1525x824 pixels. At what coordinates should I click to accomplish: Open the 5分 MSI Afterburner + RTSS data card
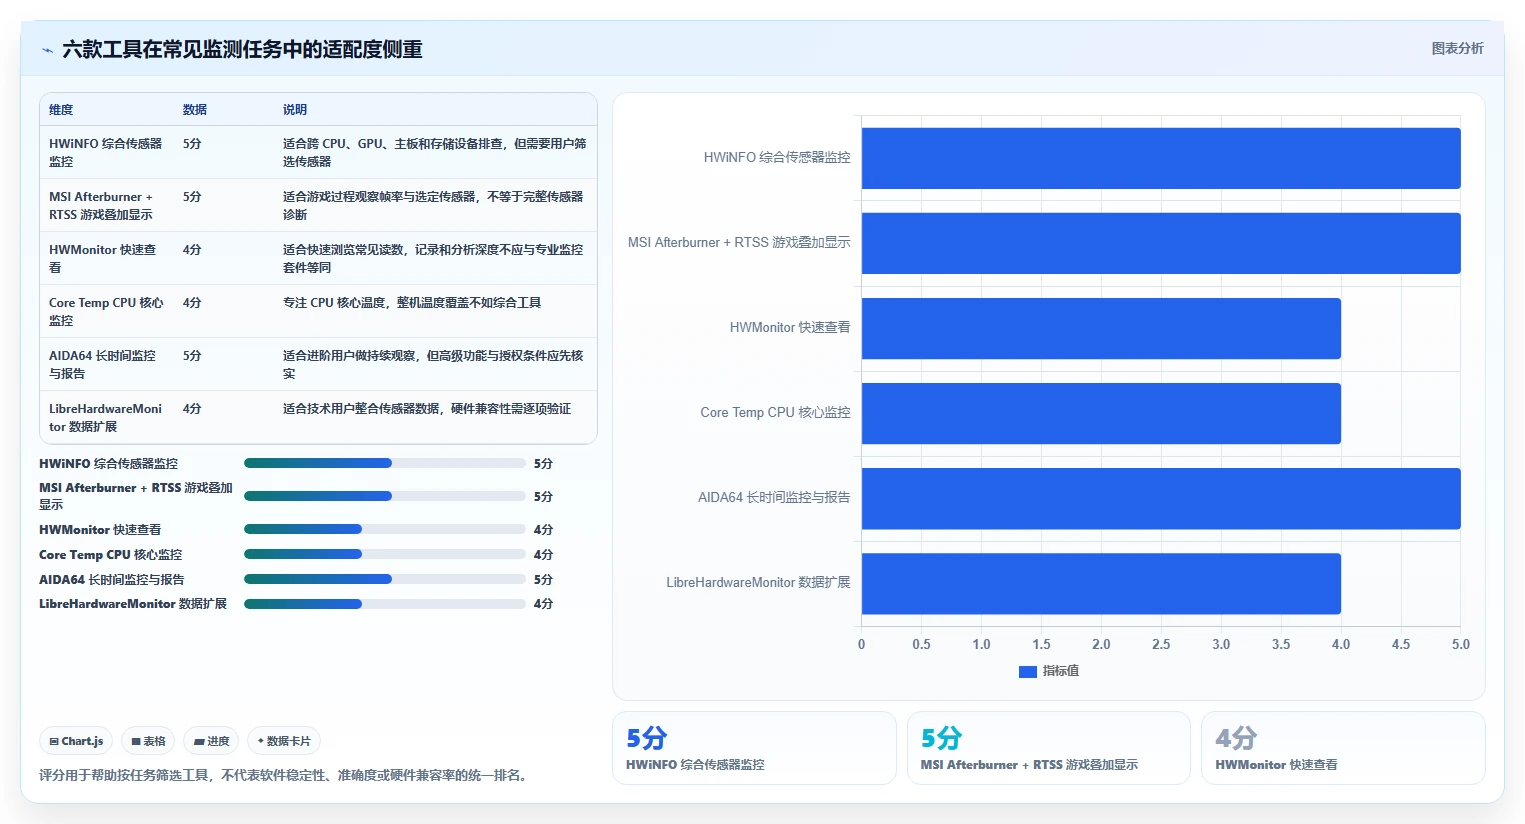click(x=1048, y=748)
